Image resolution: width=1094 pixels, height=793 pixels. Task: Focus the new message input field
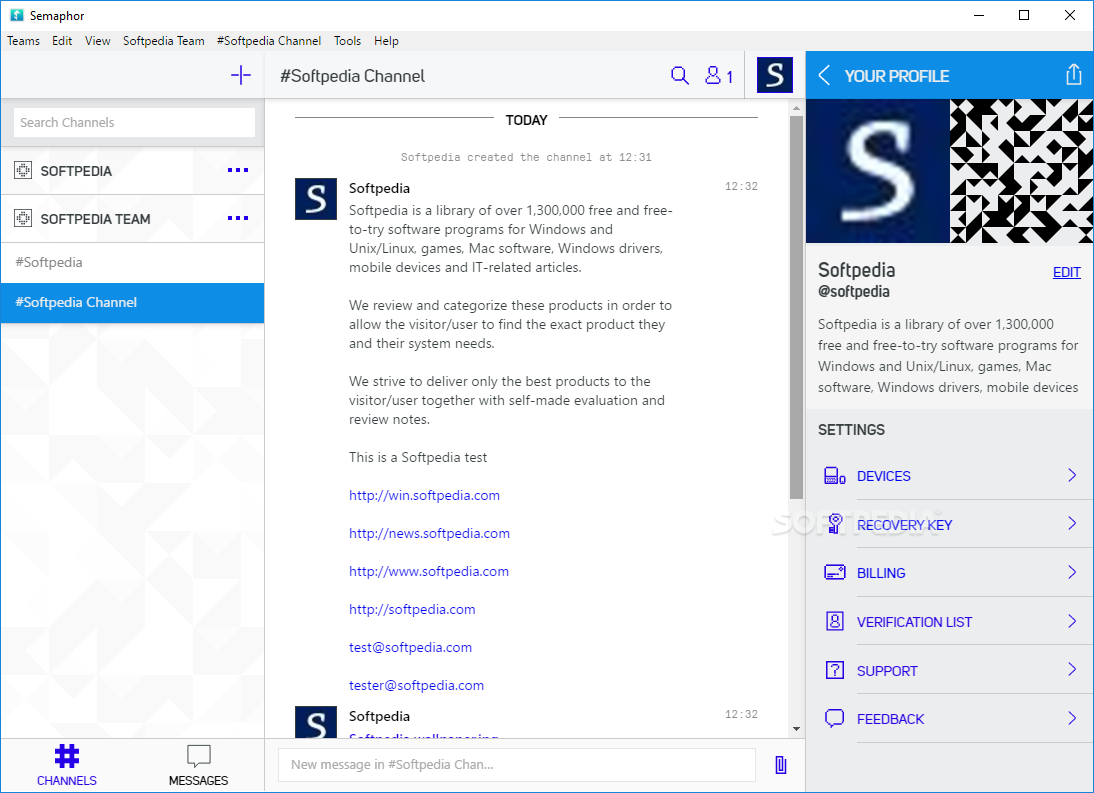click(516, 765)
